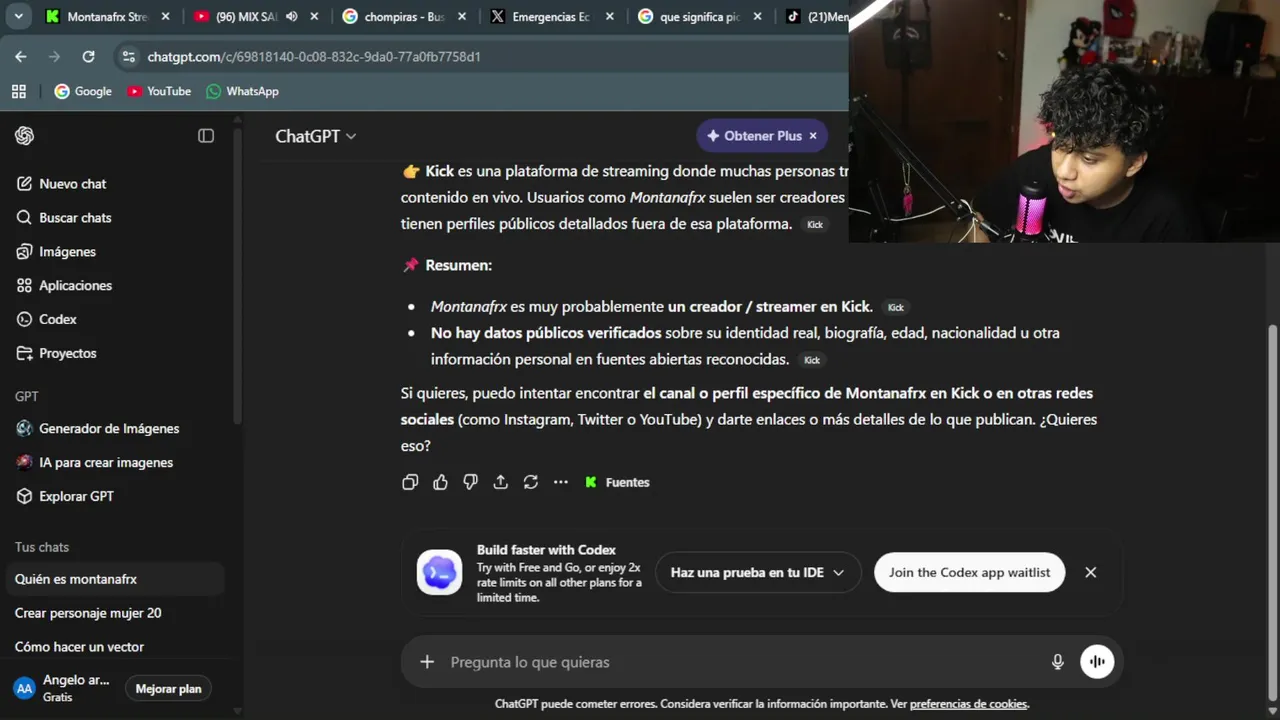This screenshot has width=1280, height=720.
Task: Click the microphone dictation icon
Action: coord(1058,662)
